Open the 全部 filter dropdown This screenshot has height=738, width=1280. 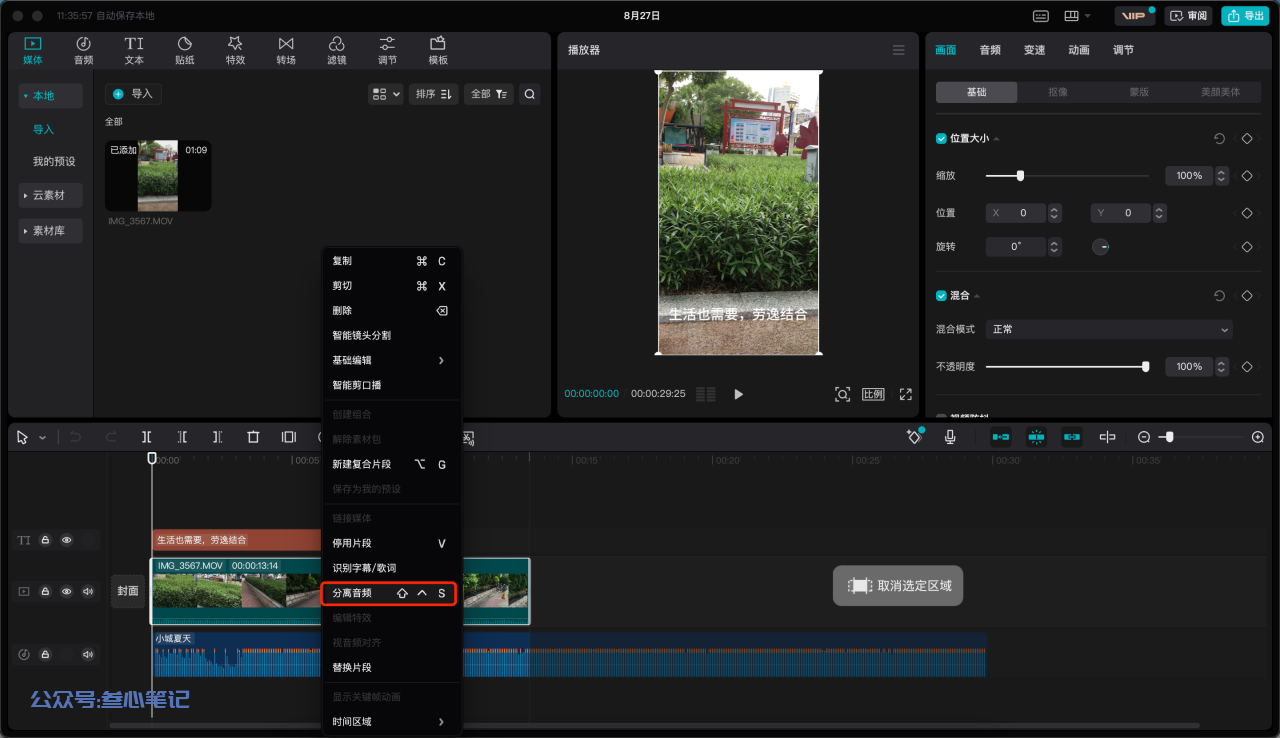point(488,94)
